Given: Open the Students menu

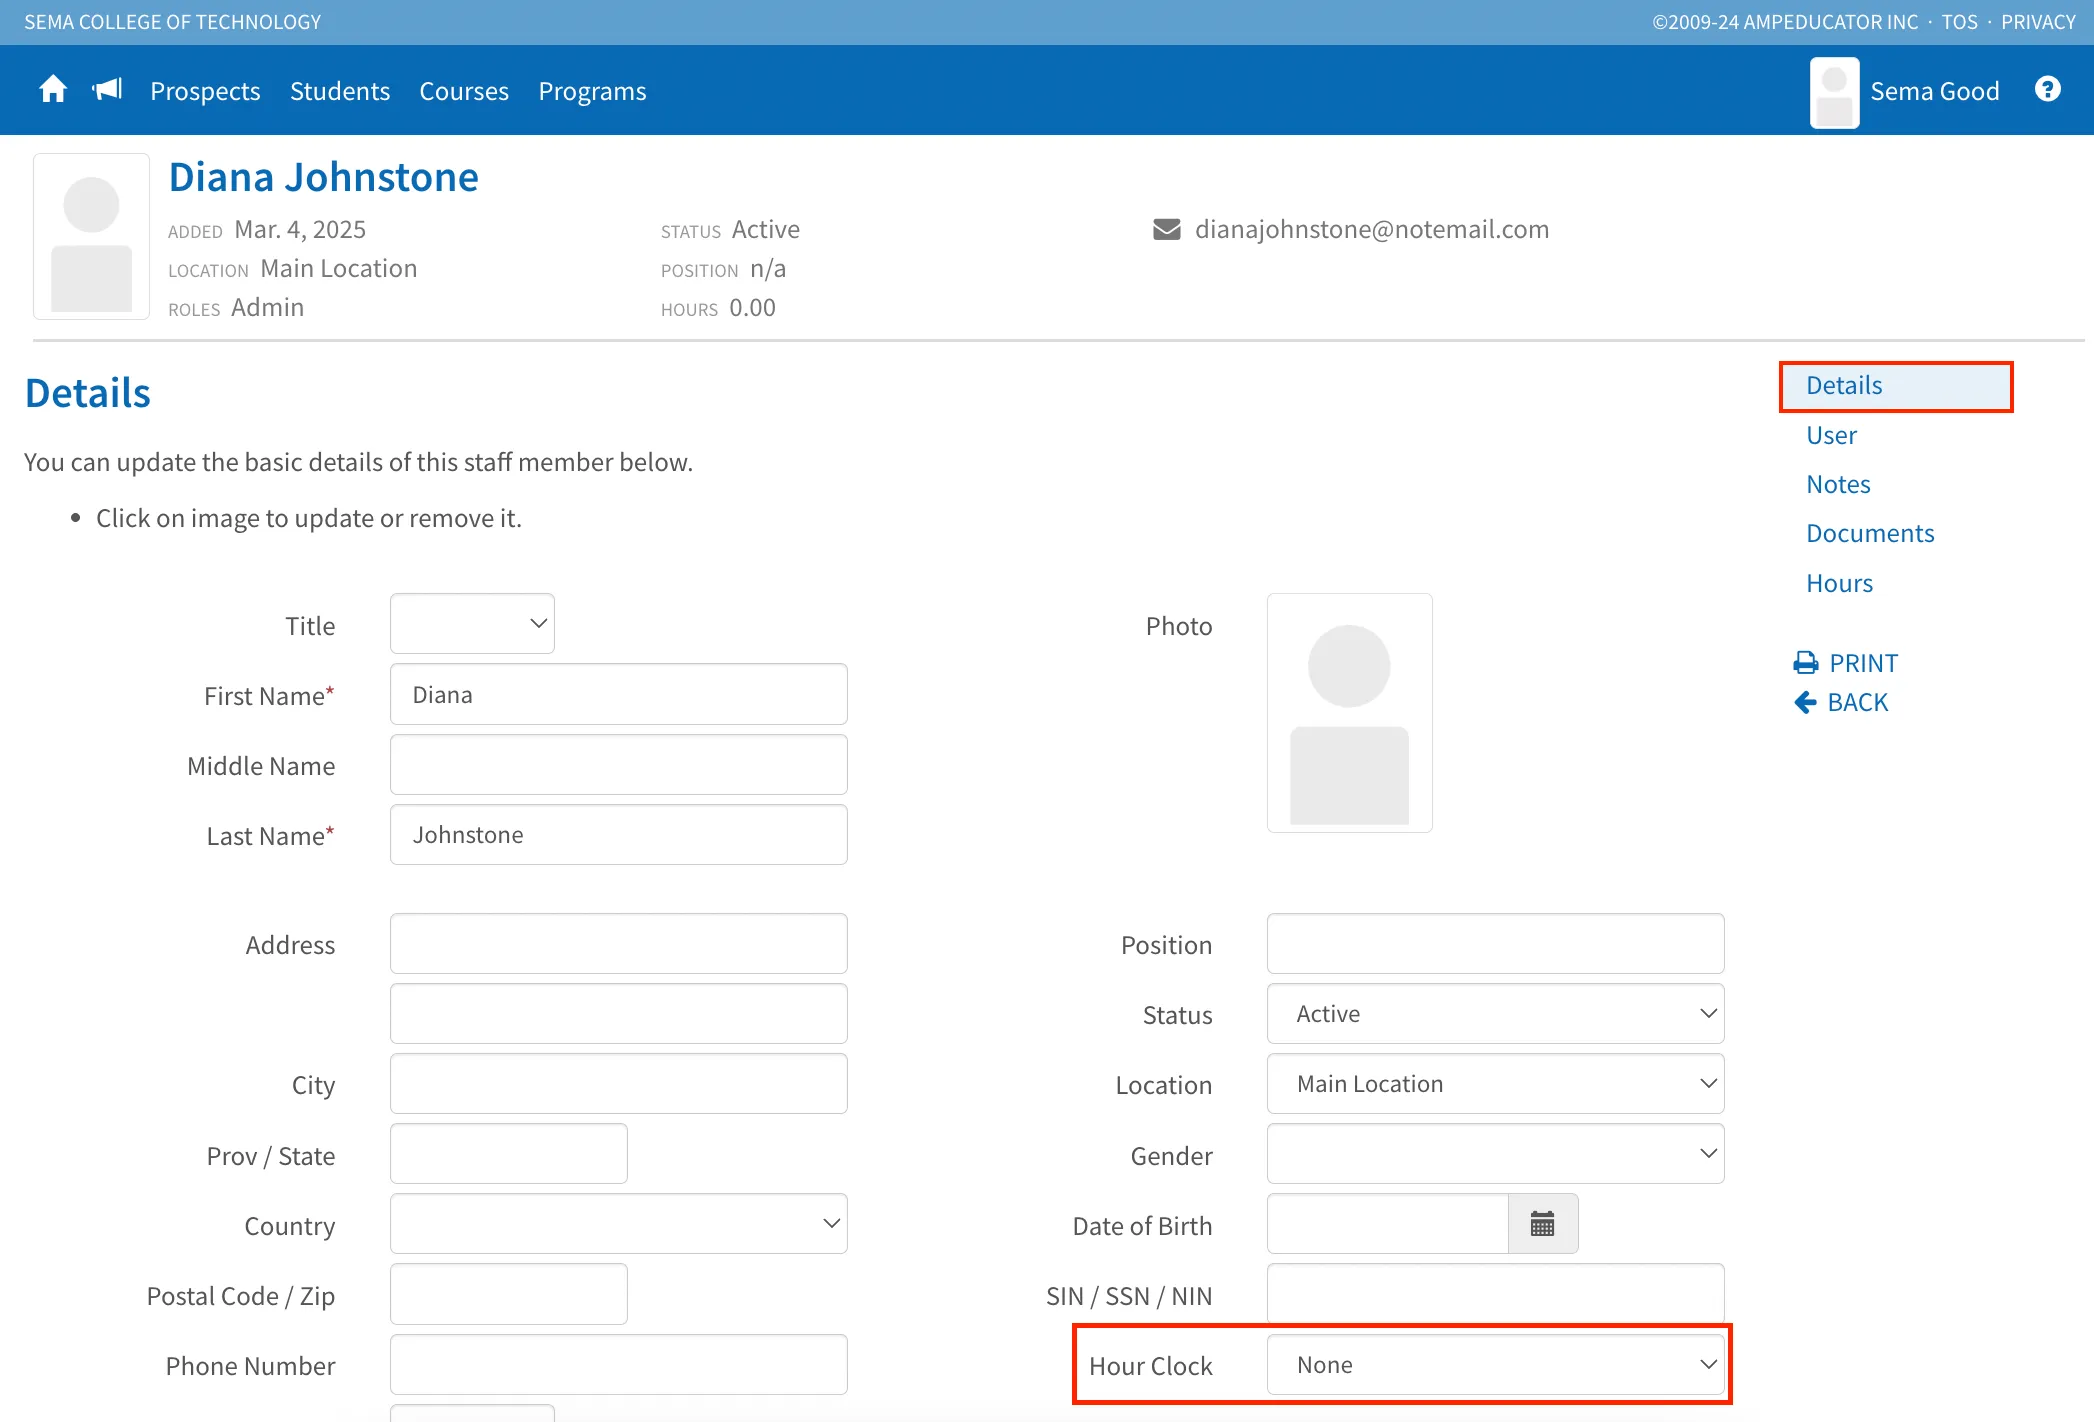Looking at the screenshot, I should pyautogui.click(x=340, y=91).
